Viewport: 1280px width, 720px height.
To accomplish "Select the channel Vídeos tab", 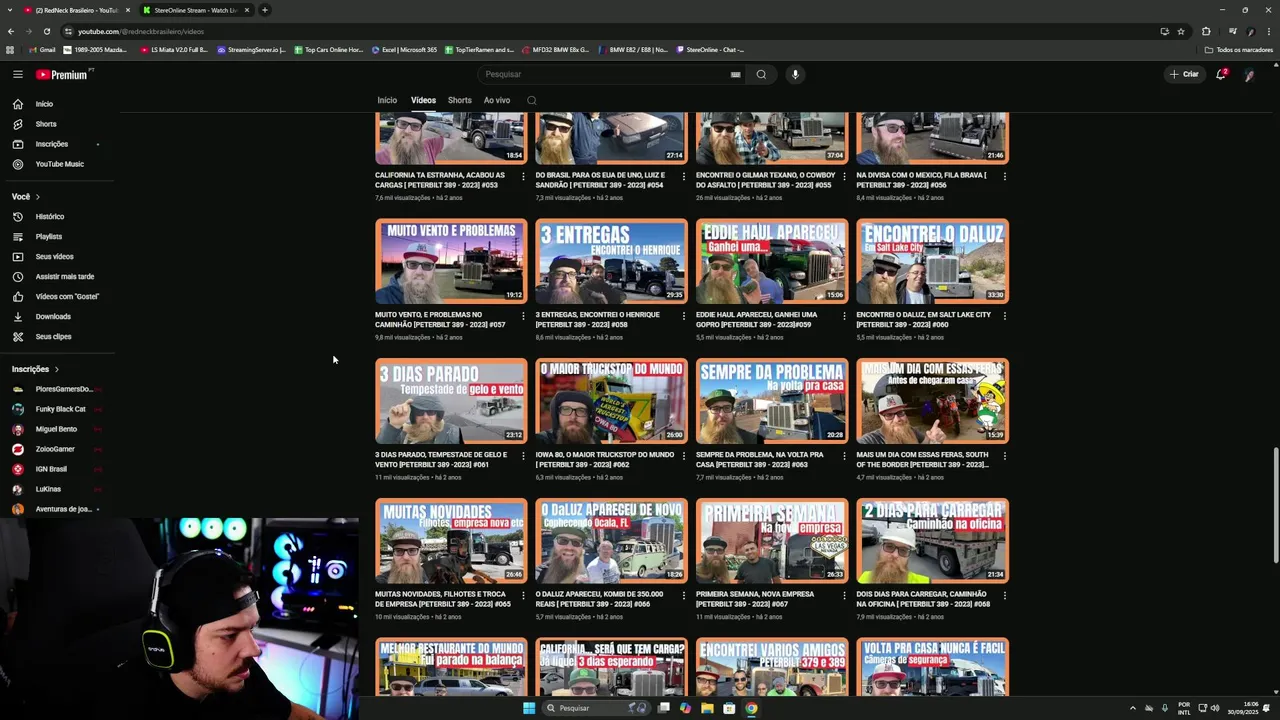I will pyautogui.click(x=423, y=100).
